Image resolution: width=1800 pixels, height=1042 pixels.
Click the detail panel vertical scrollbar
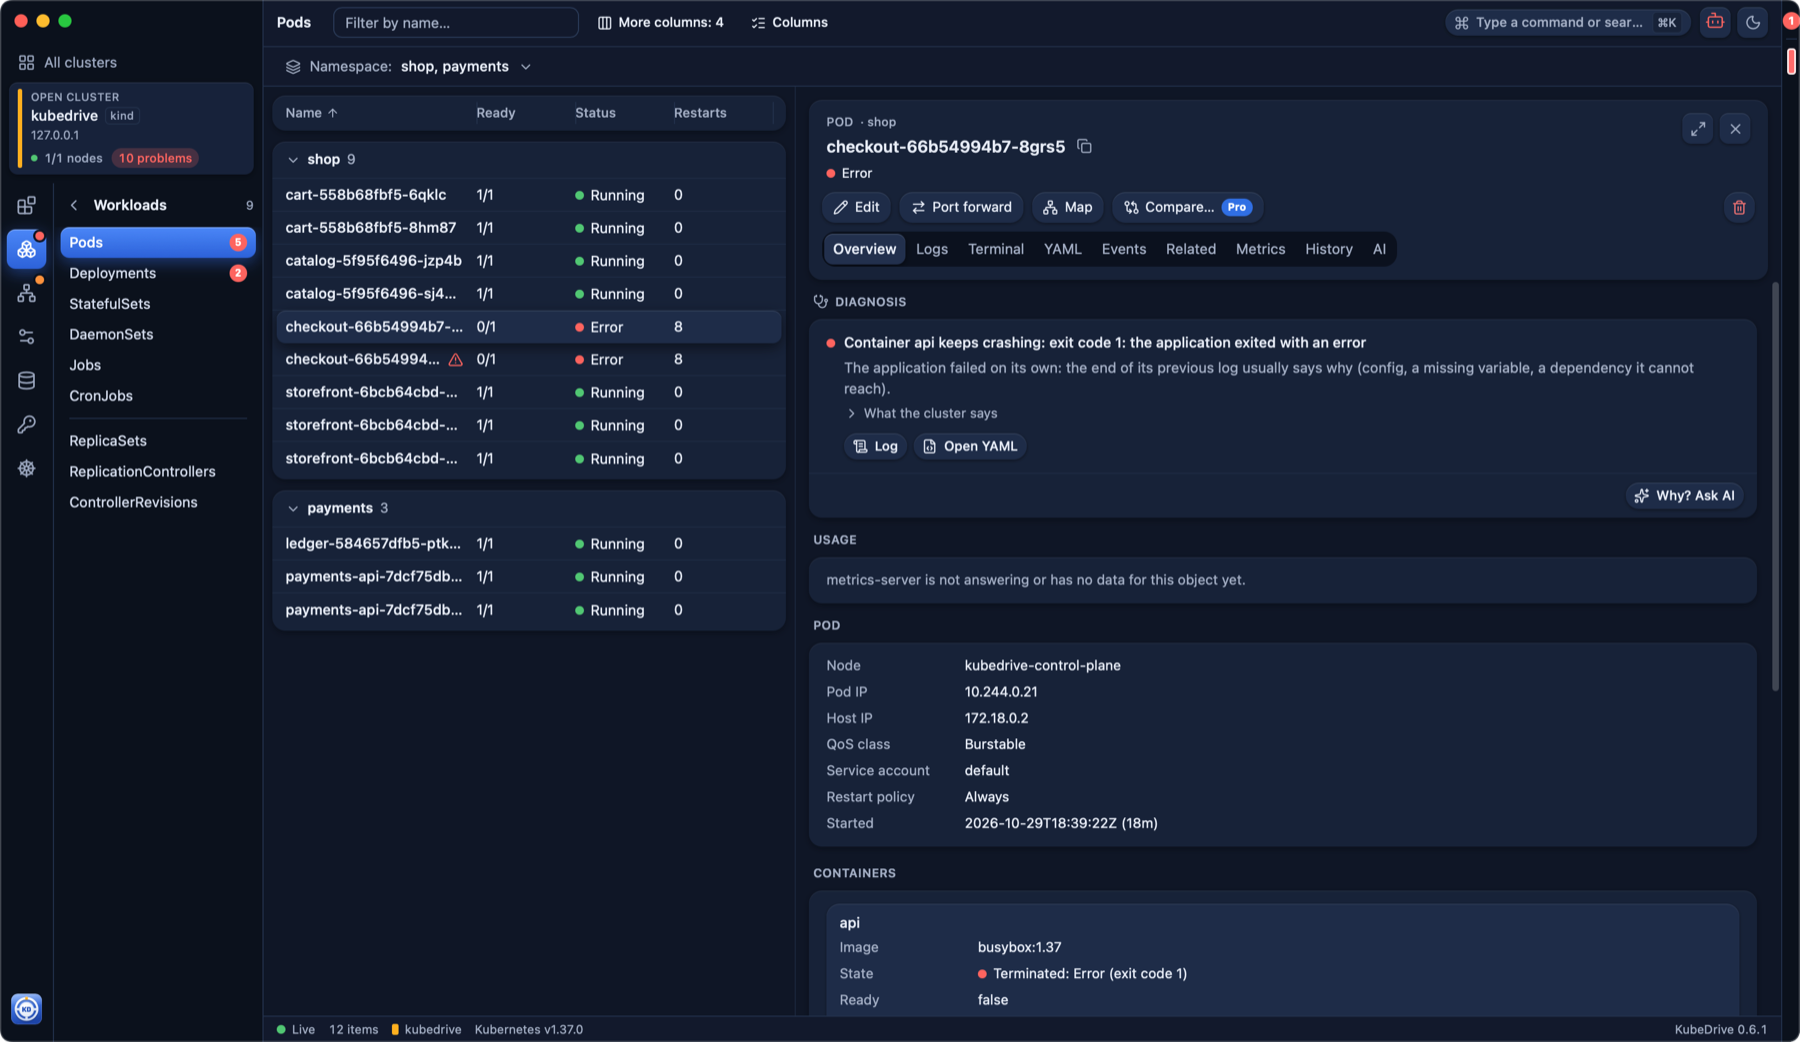[1775, 487]
